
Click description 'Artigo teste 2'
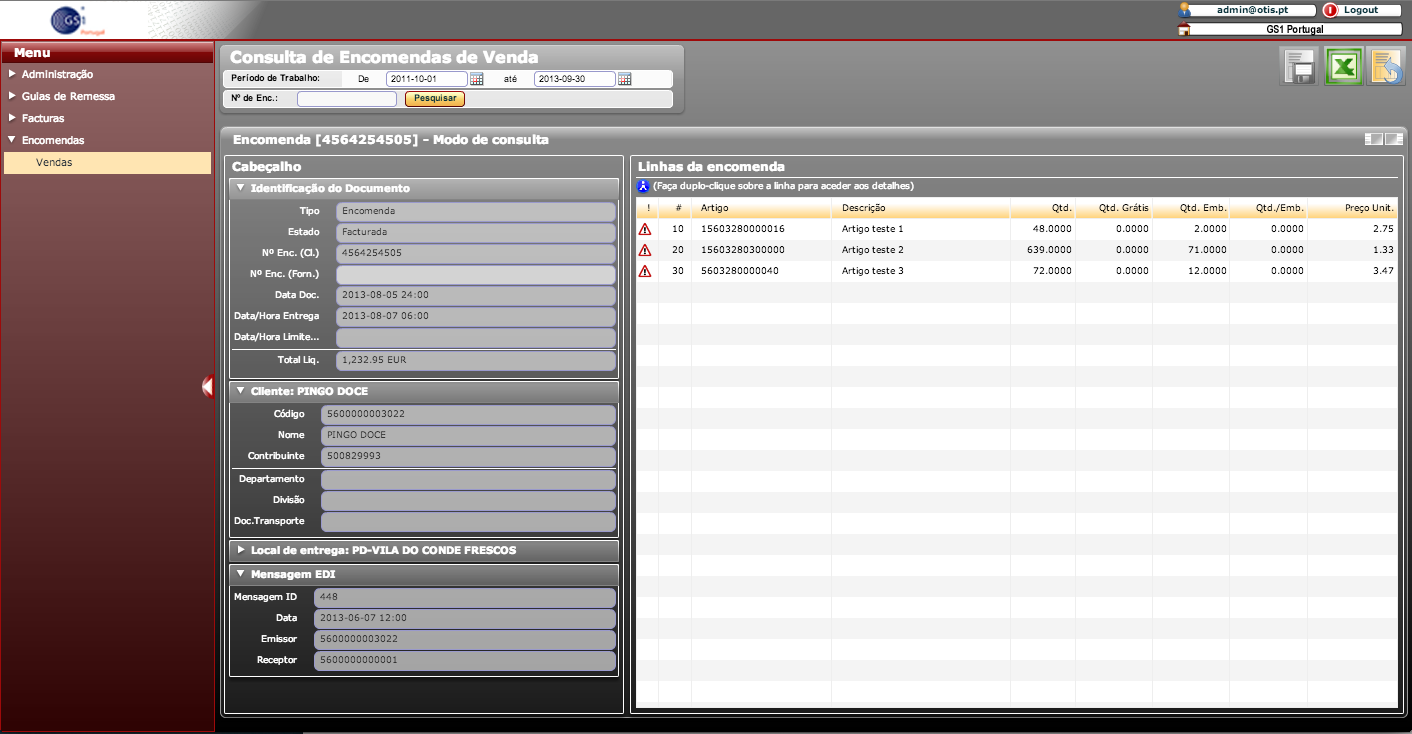click(x=873, y=250)
